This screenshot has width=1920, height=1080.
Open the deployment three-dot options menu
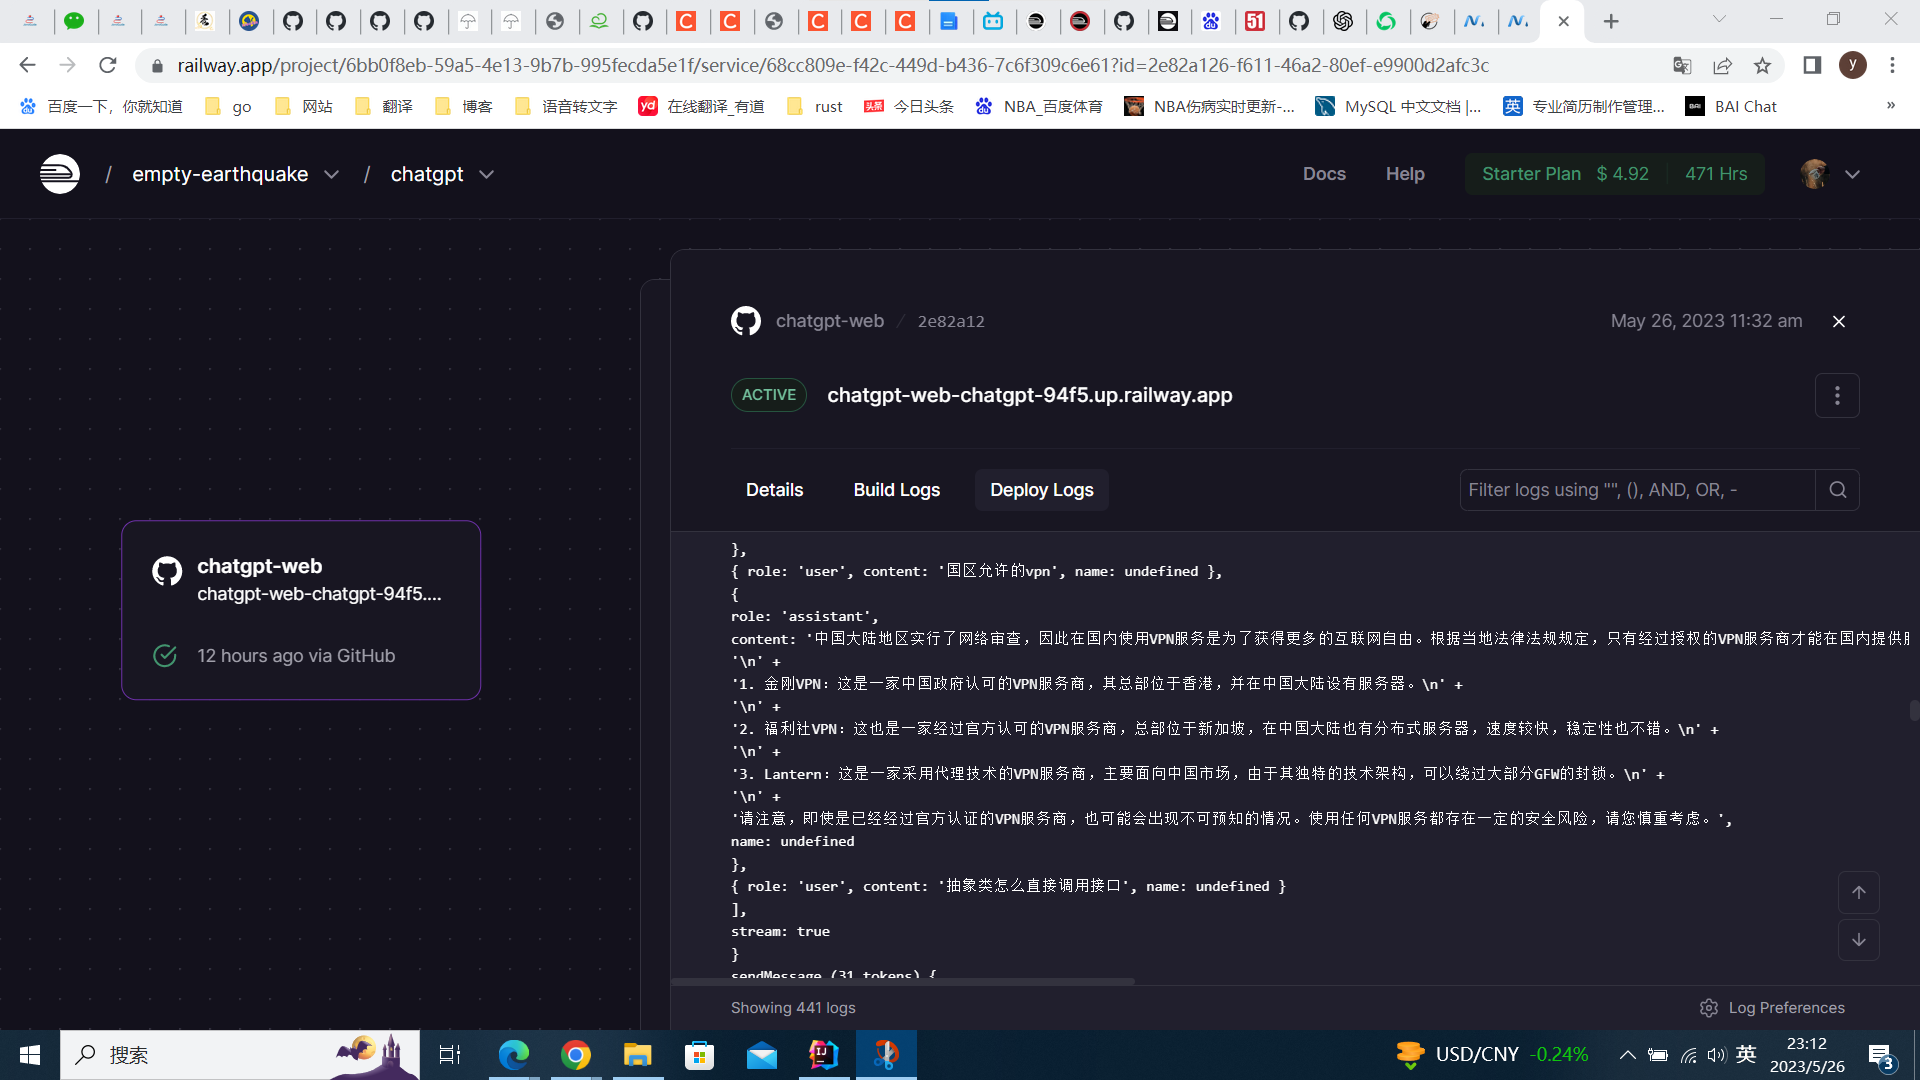[1837, 396]
